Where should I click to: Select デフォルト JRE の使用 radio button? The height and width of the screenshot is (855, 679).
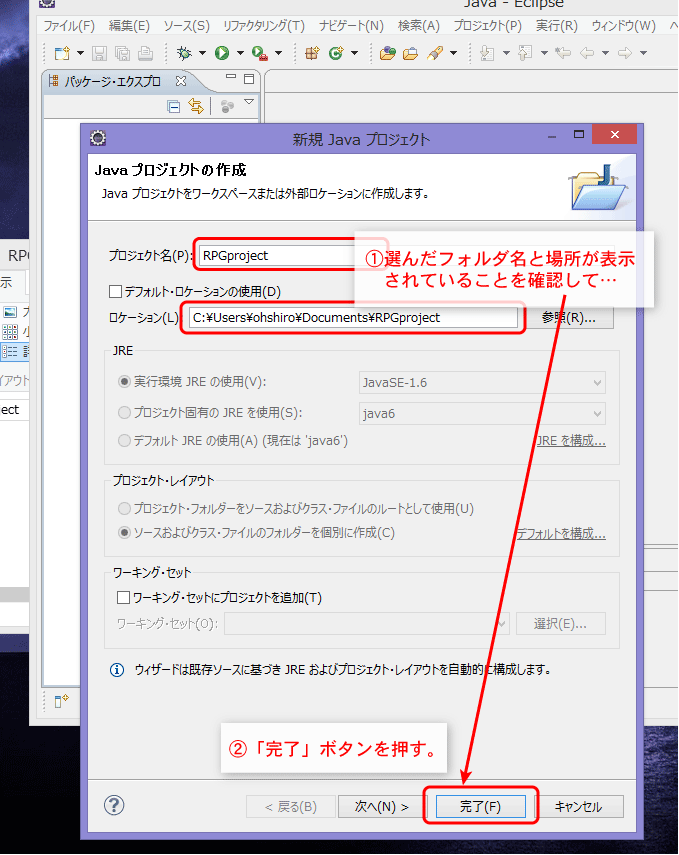pyautogui.click(x=124, y=440)
